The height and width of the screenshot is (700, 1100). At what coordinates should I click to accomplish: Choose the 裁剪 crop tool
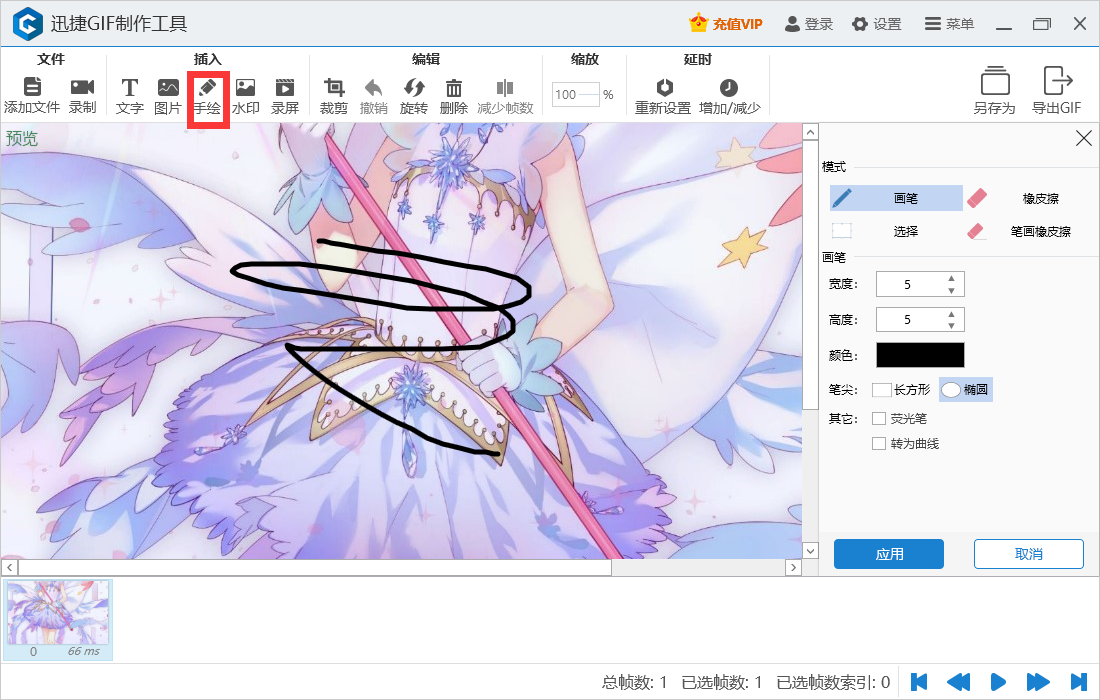334,96
